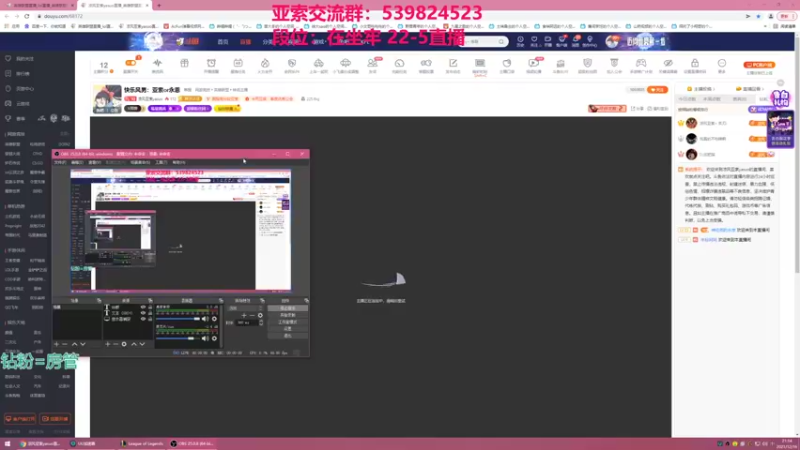Pop out the OBS Controls dock panel
Image resolution: width=800 pixels, height=450 pixels.
[306, 301]
